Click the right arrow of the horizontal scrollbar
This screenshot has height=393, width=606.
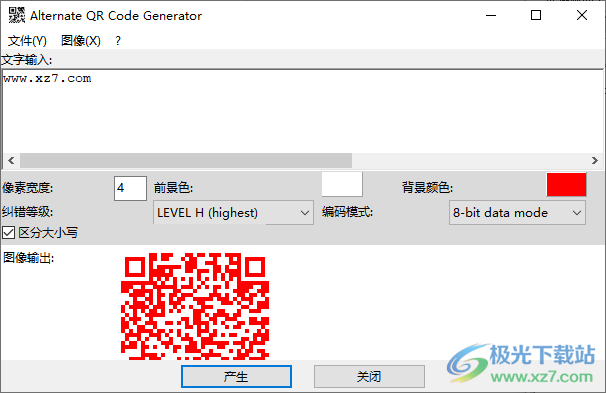pos(595,160)
